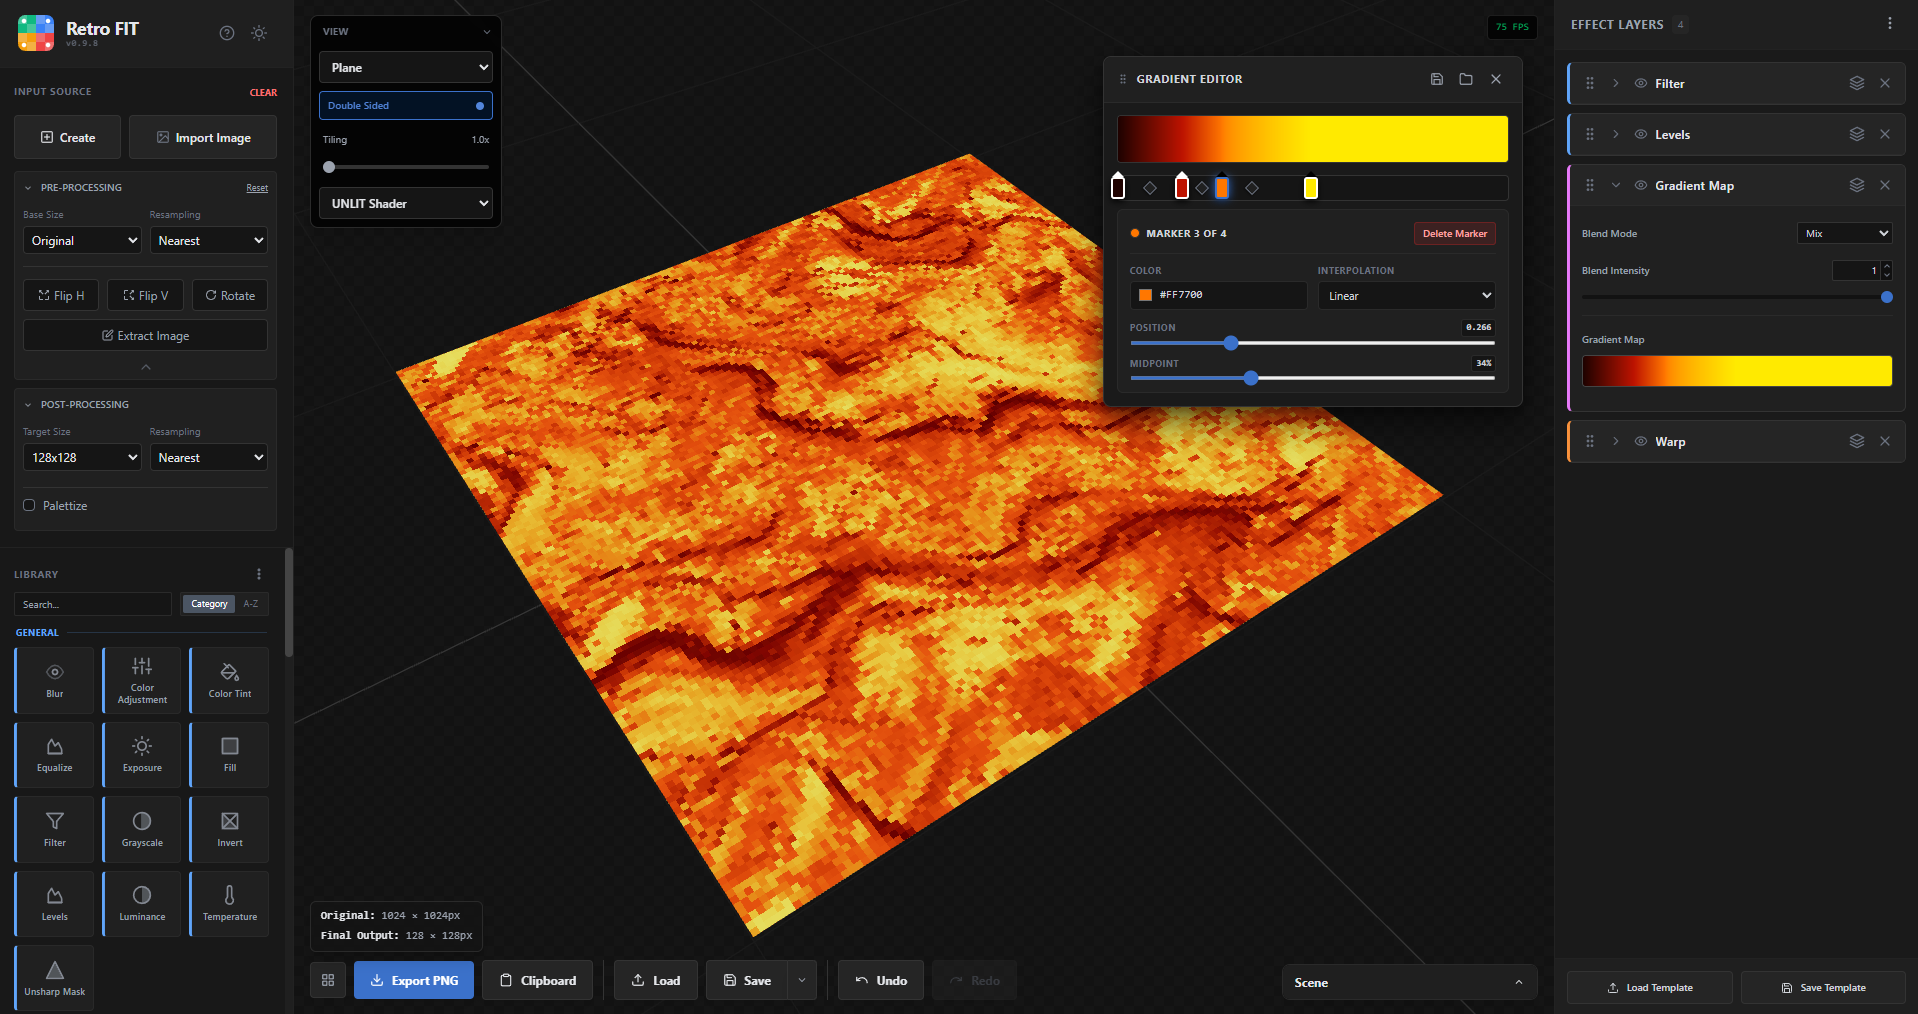
Task: Click the Reset pre-processing link
Action: pos(257,188)
